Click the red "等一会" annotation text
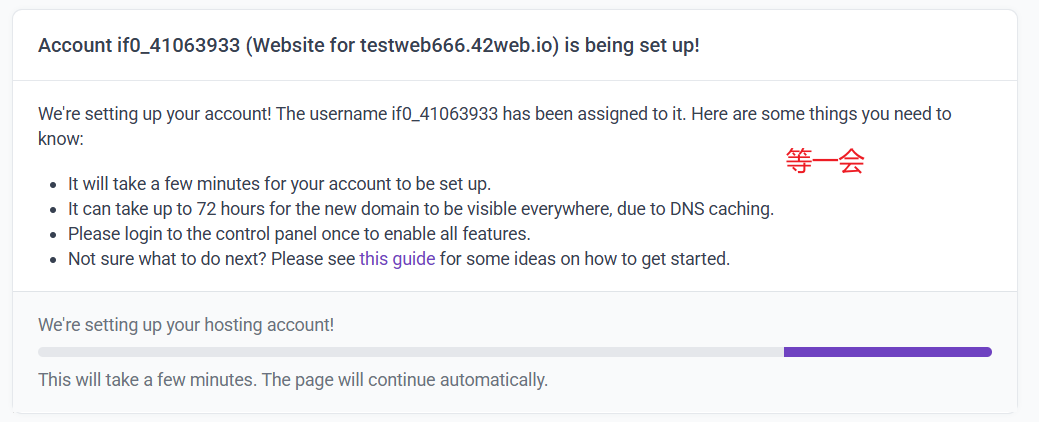This screenshot has width=1039, height=422. click(x=824, y=162)
